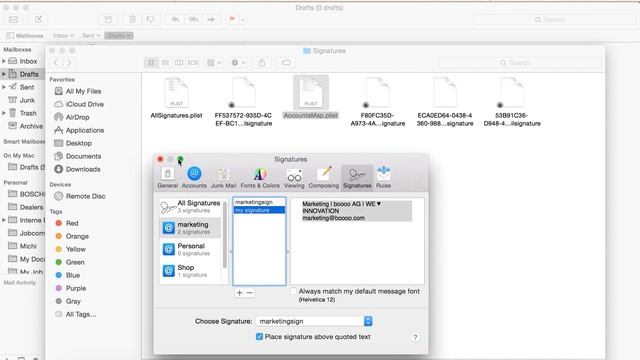The width and height of the screenshot is (640, 360).
Task: Expand the Trash mailbox in Mail
Action: click(x=4, y=113)
